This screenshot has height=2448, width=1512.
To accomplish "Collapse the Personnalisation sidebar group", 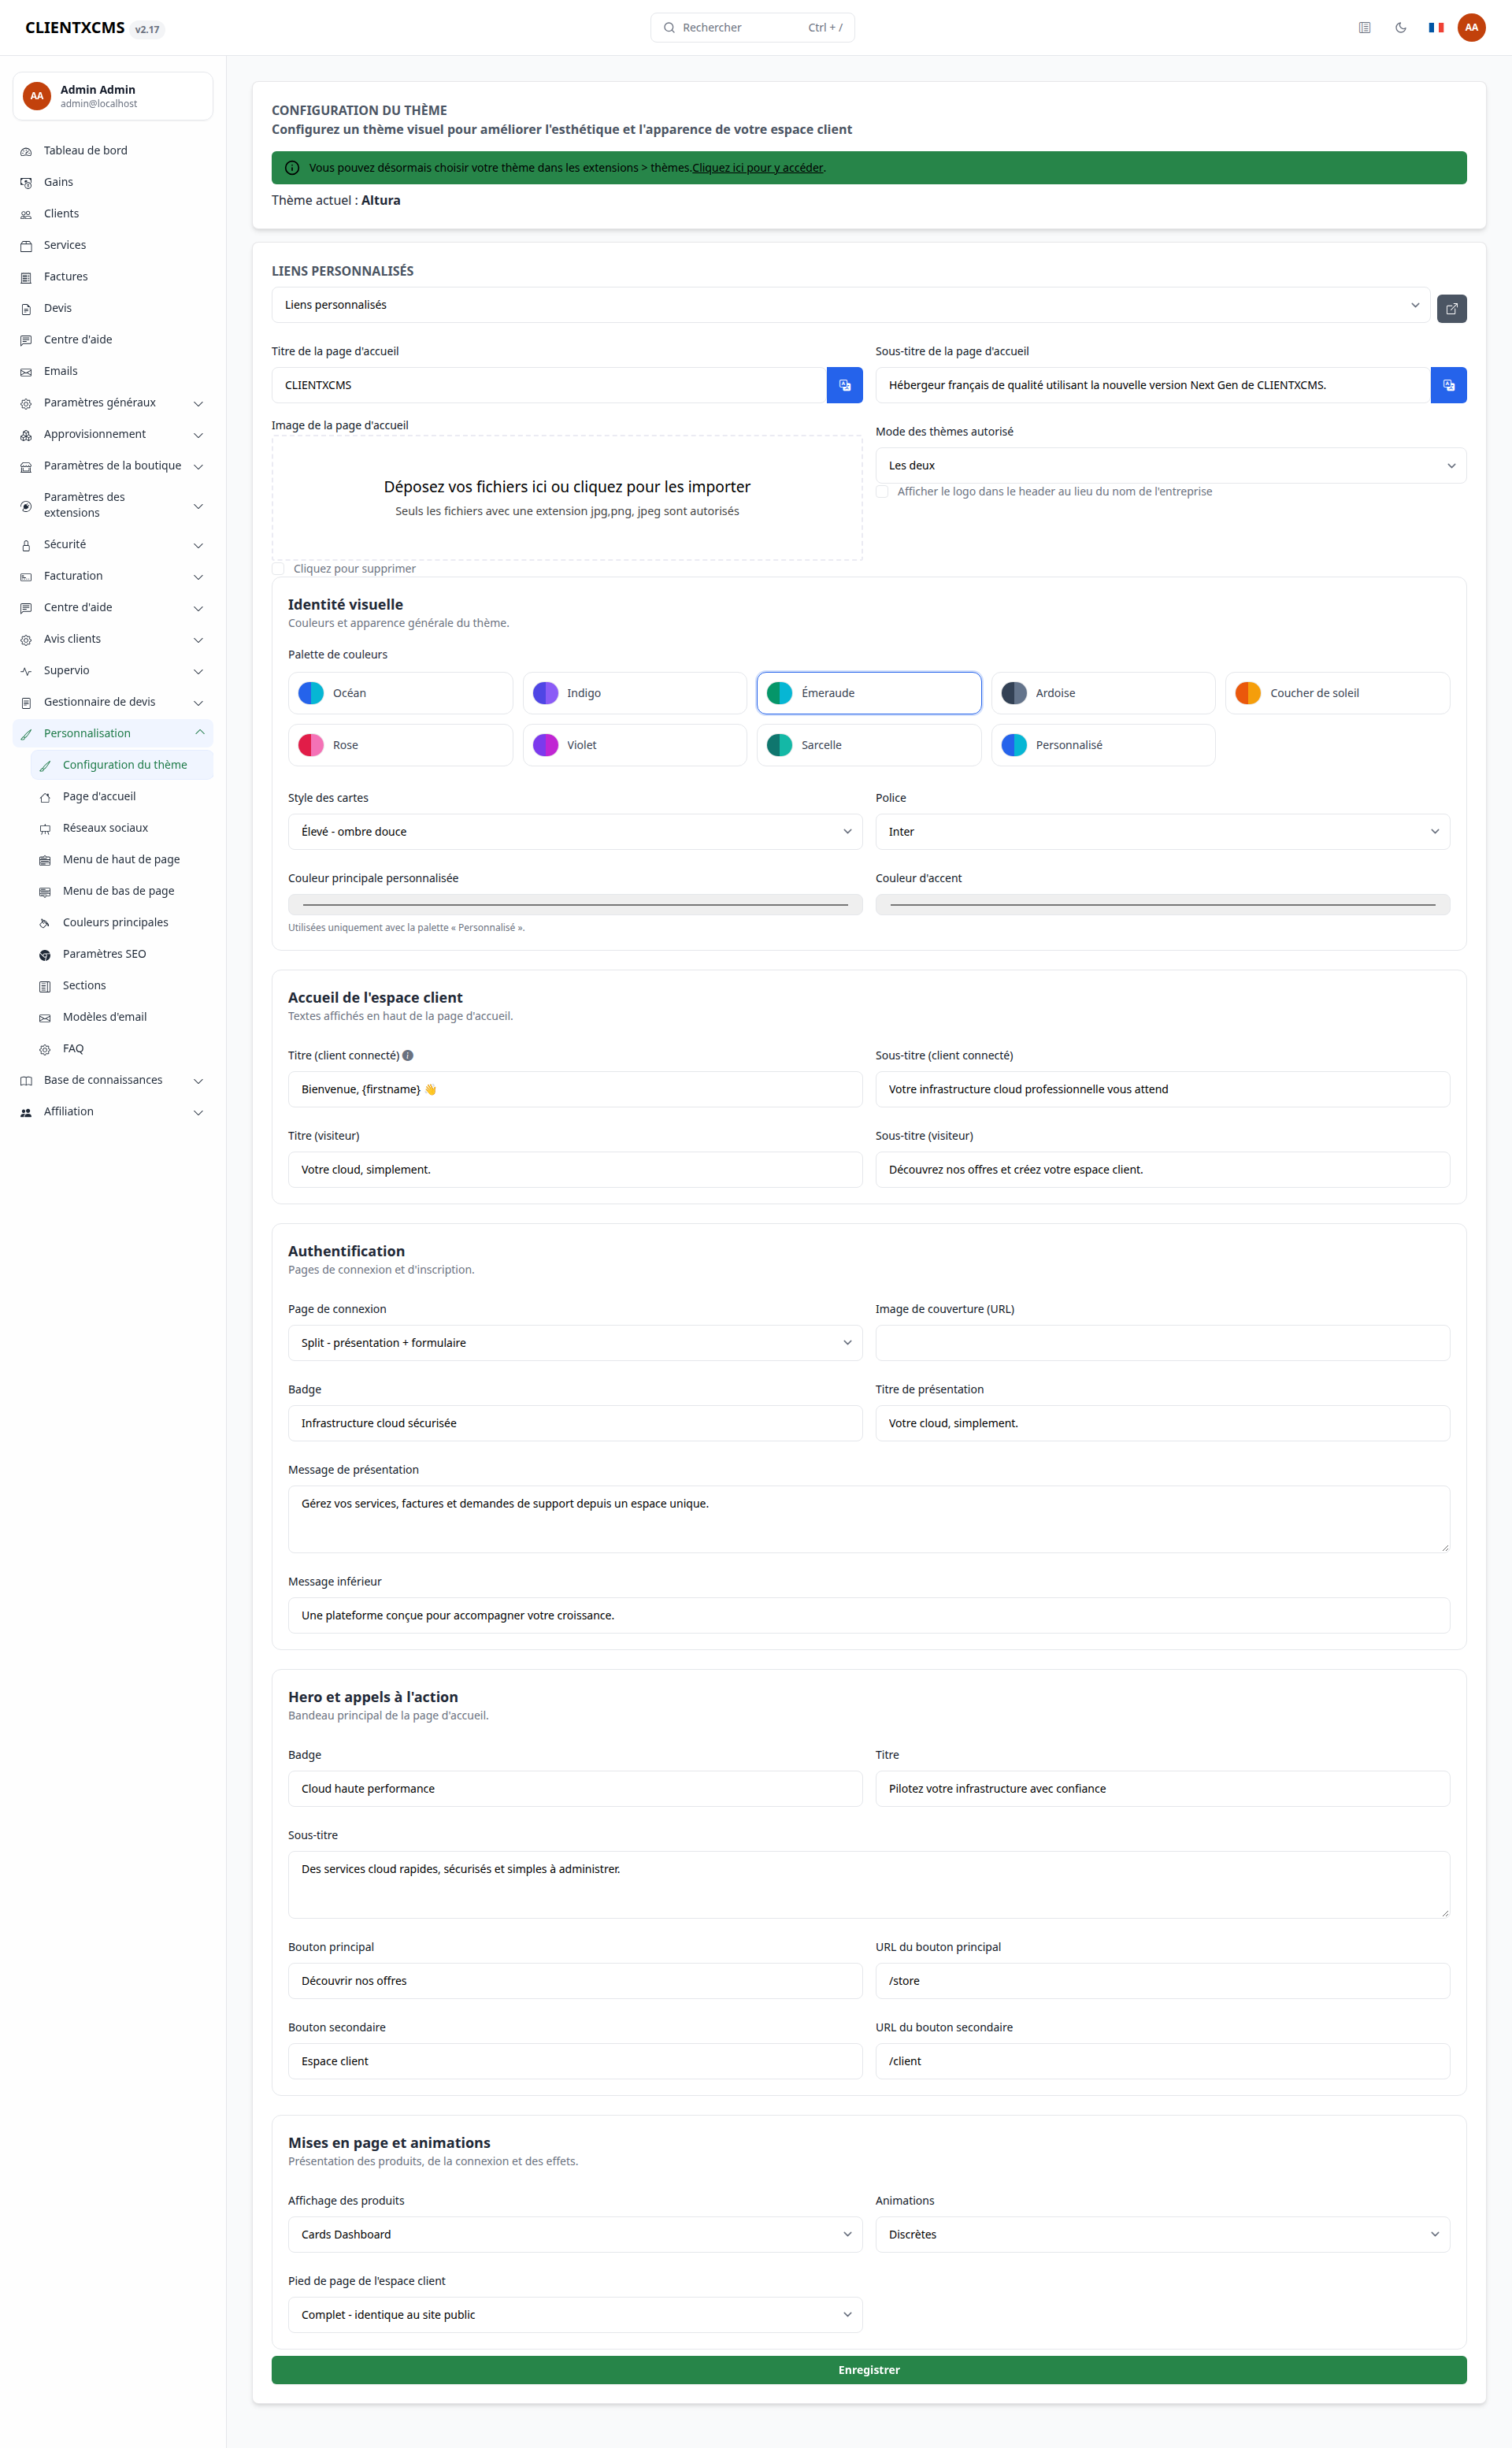I will pos(113,734).
